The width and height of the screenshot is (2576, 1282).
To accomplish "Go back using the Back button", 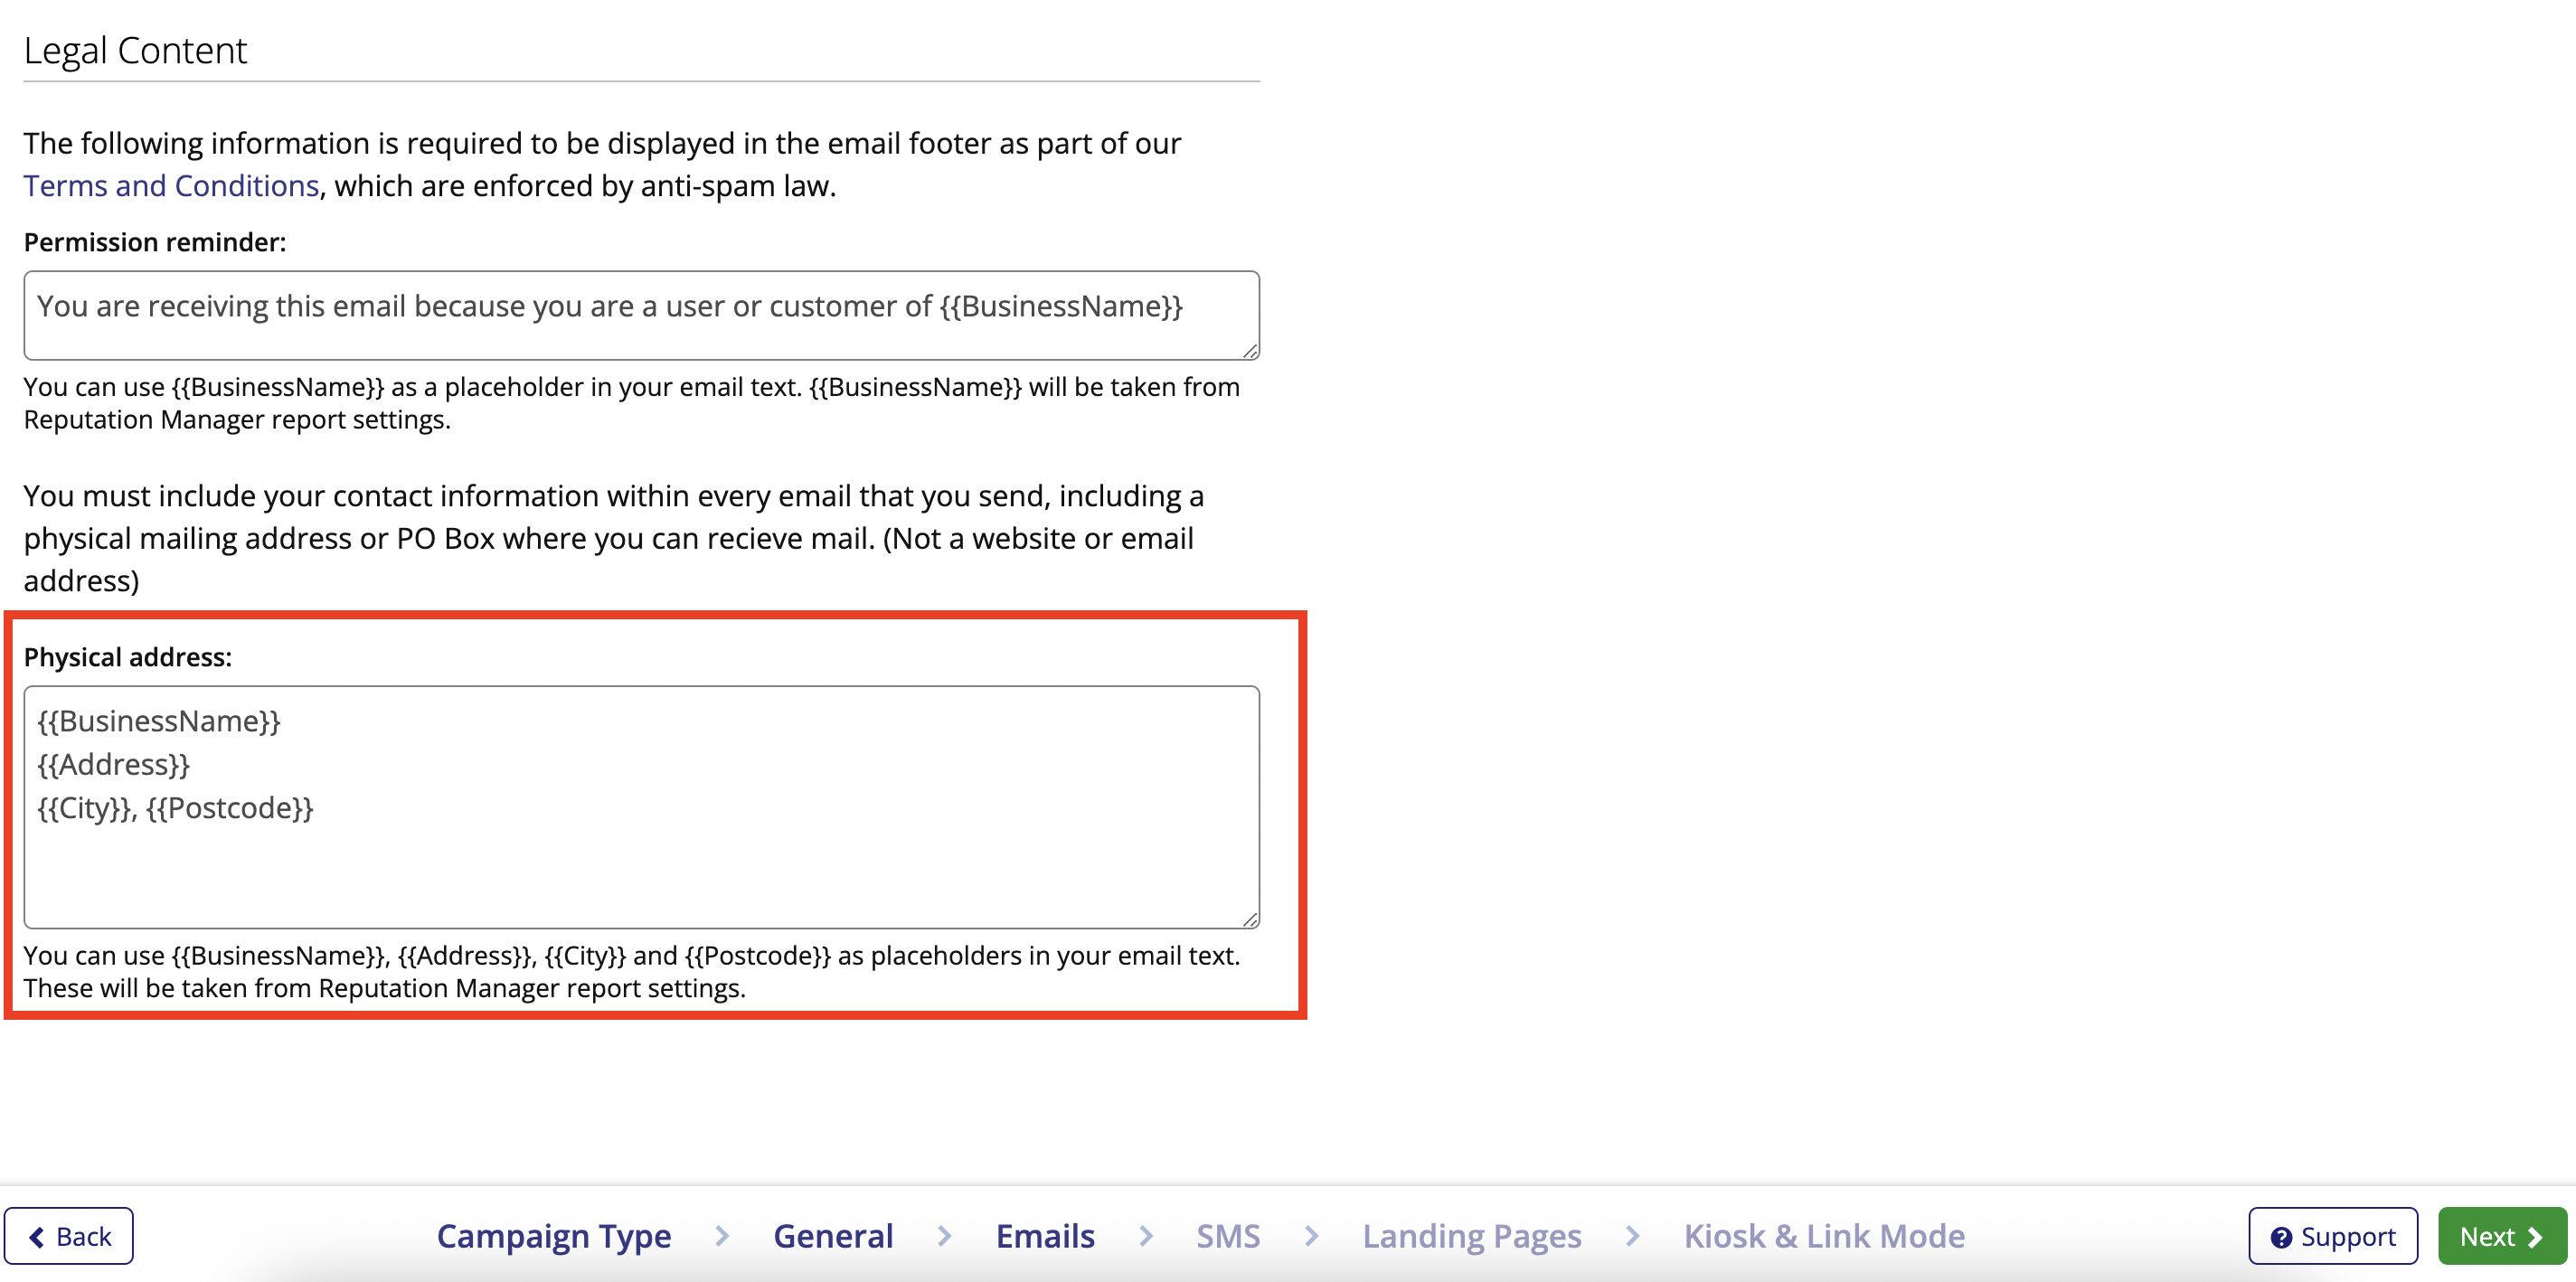I will (x=69, y=1236).
